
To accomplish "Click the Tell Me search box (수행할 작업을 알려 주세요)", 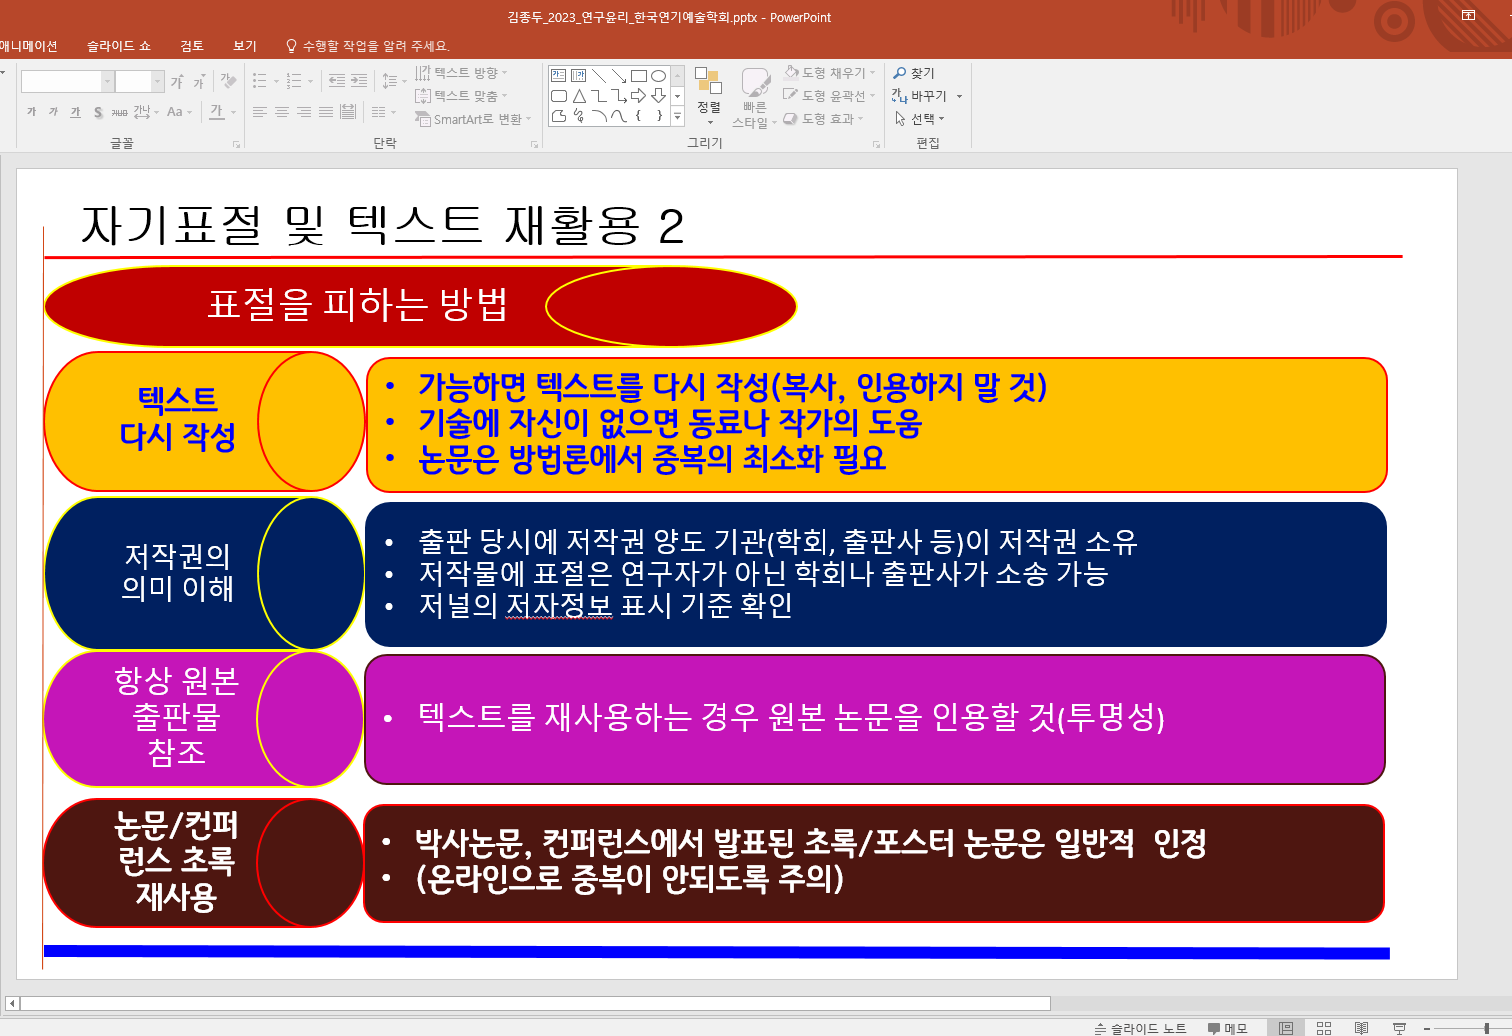I will coord(368,46).
